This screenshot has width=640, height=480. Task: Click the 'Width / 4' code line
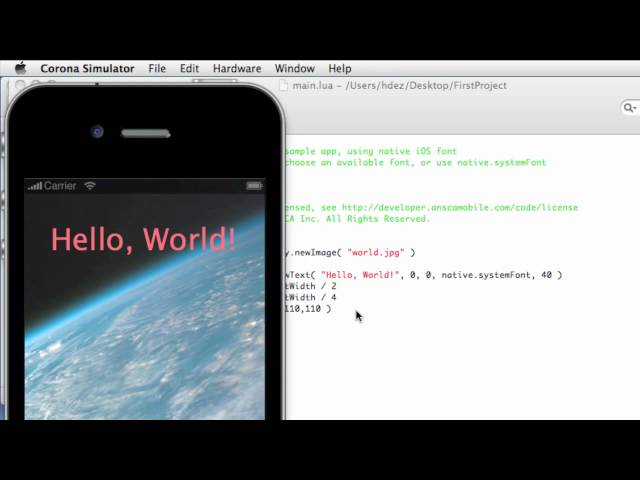pos(311,298)
